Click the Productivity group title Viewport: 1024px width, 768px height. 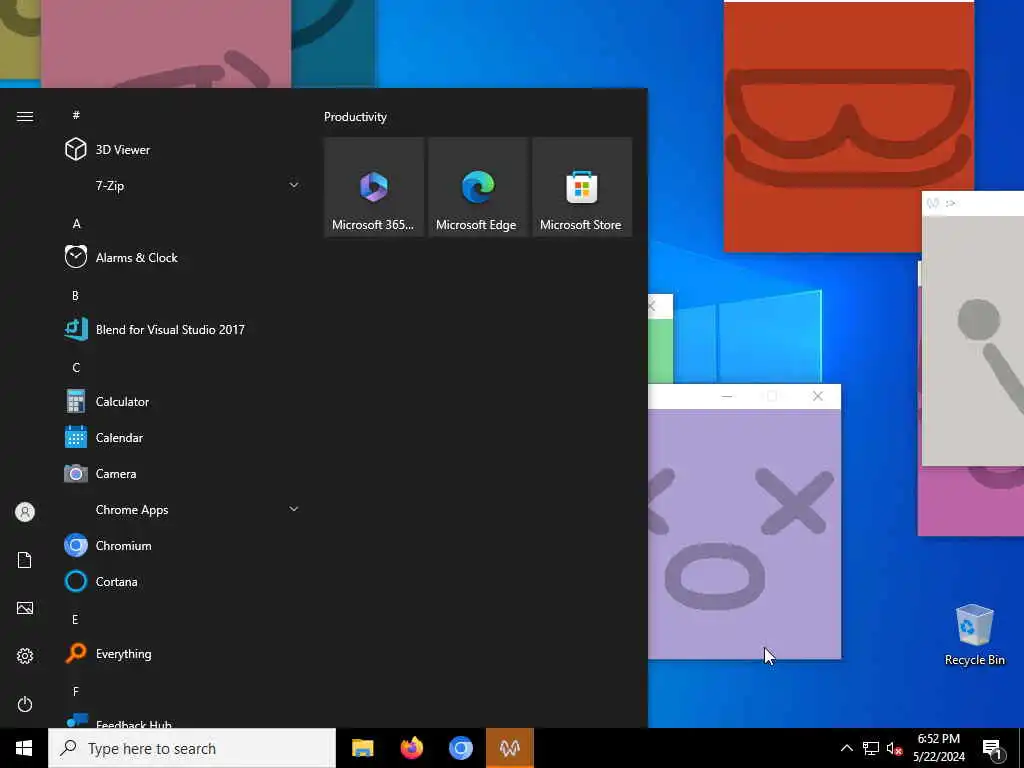click(355, 117)
